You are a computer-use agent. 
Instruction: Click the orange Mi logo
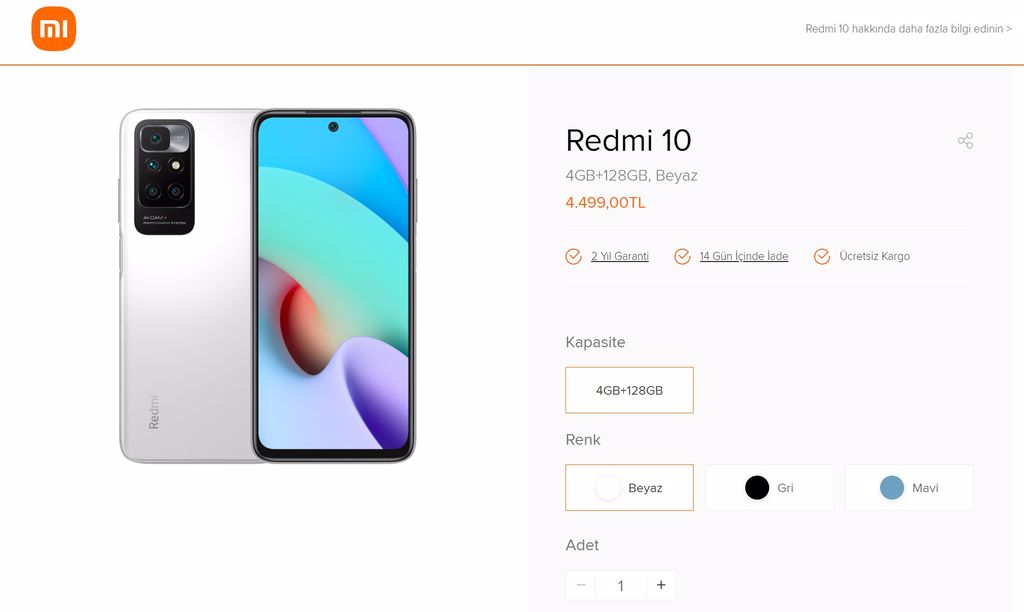point(54,29)
